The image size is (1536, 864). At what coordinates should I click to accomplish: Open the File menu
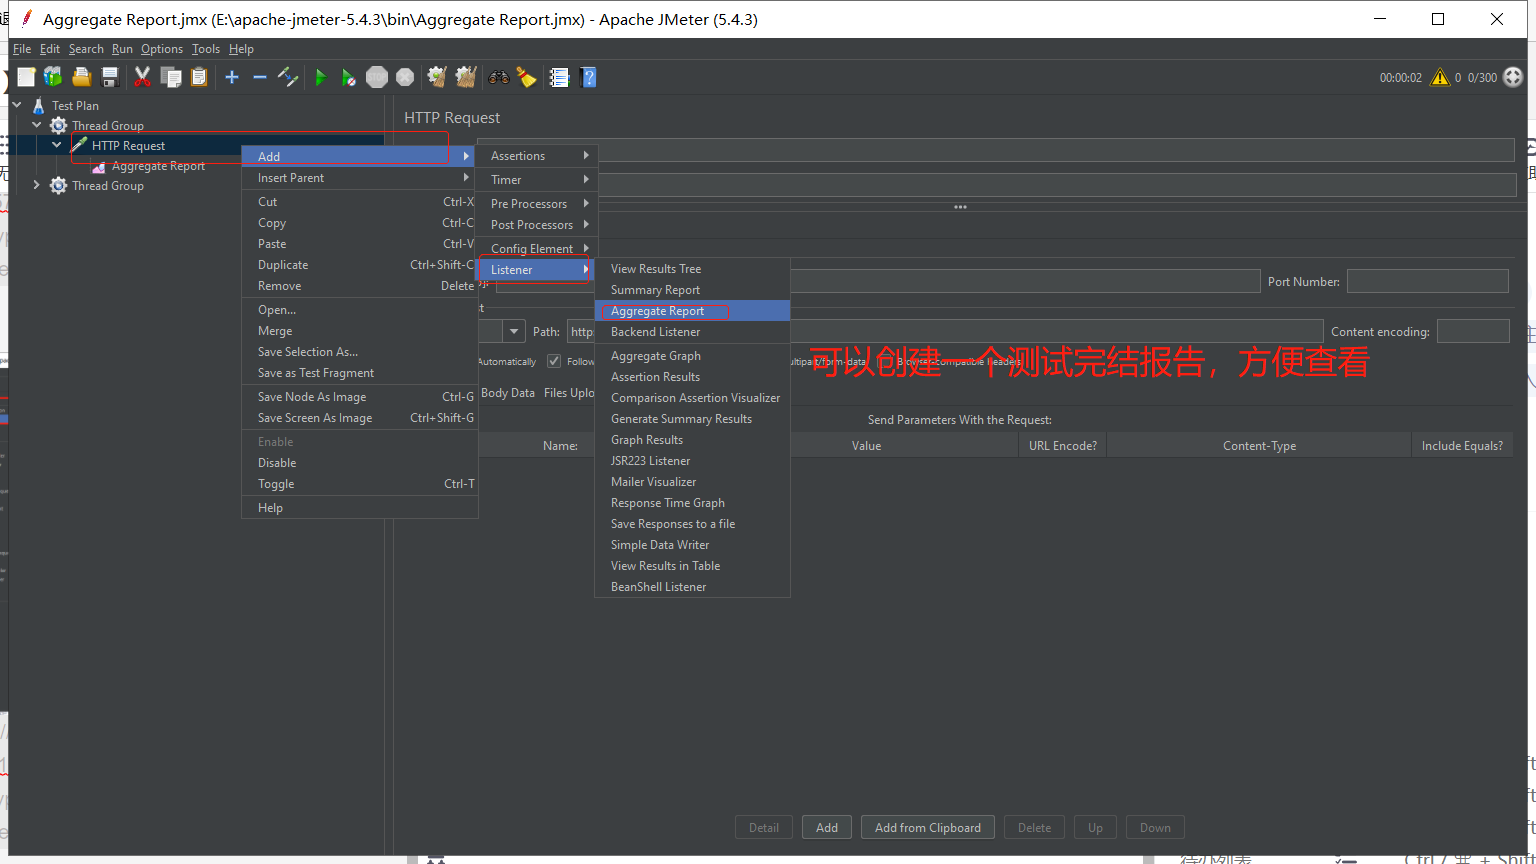click(22, 49)
